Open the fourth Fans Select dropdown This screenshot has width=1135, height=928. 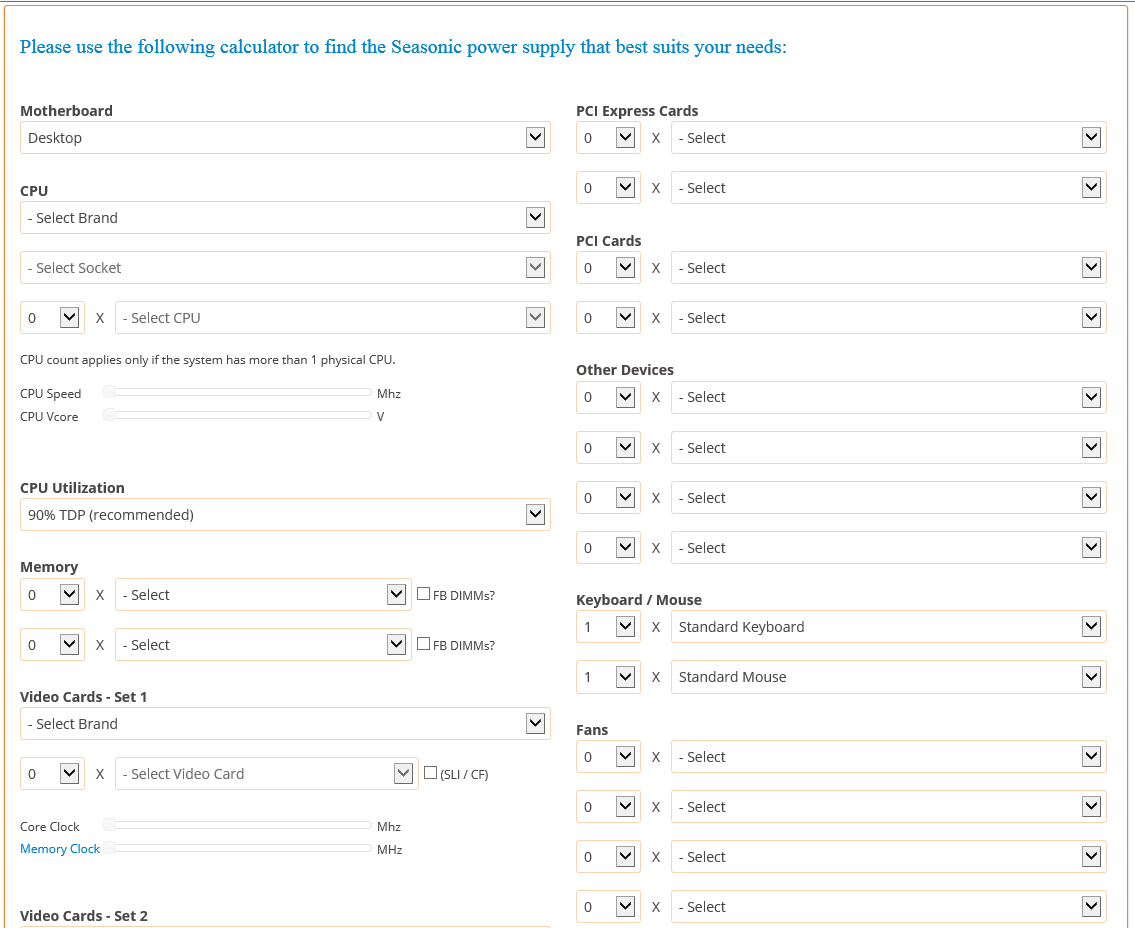[x=889, y=907]
